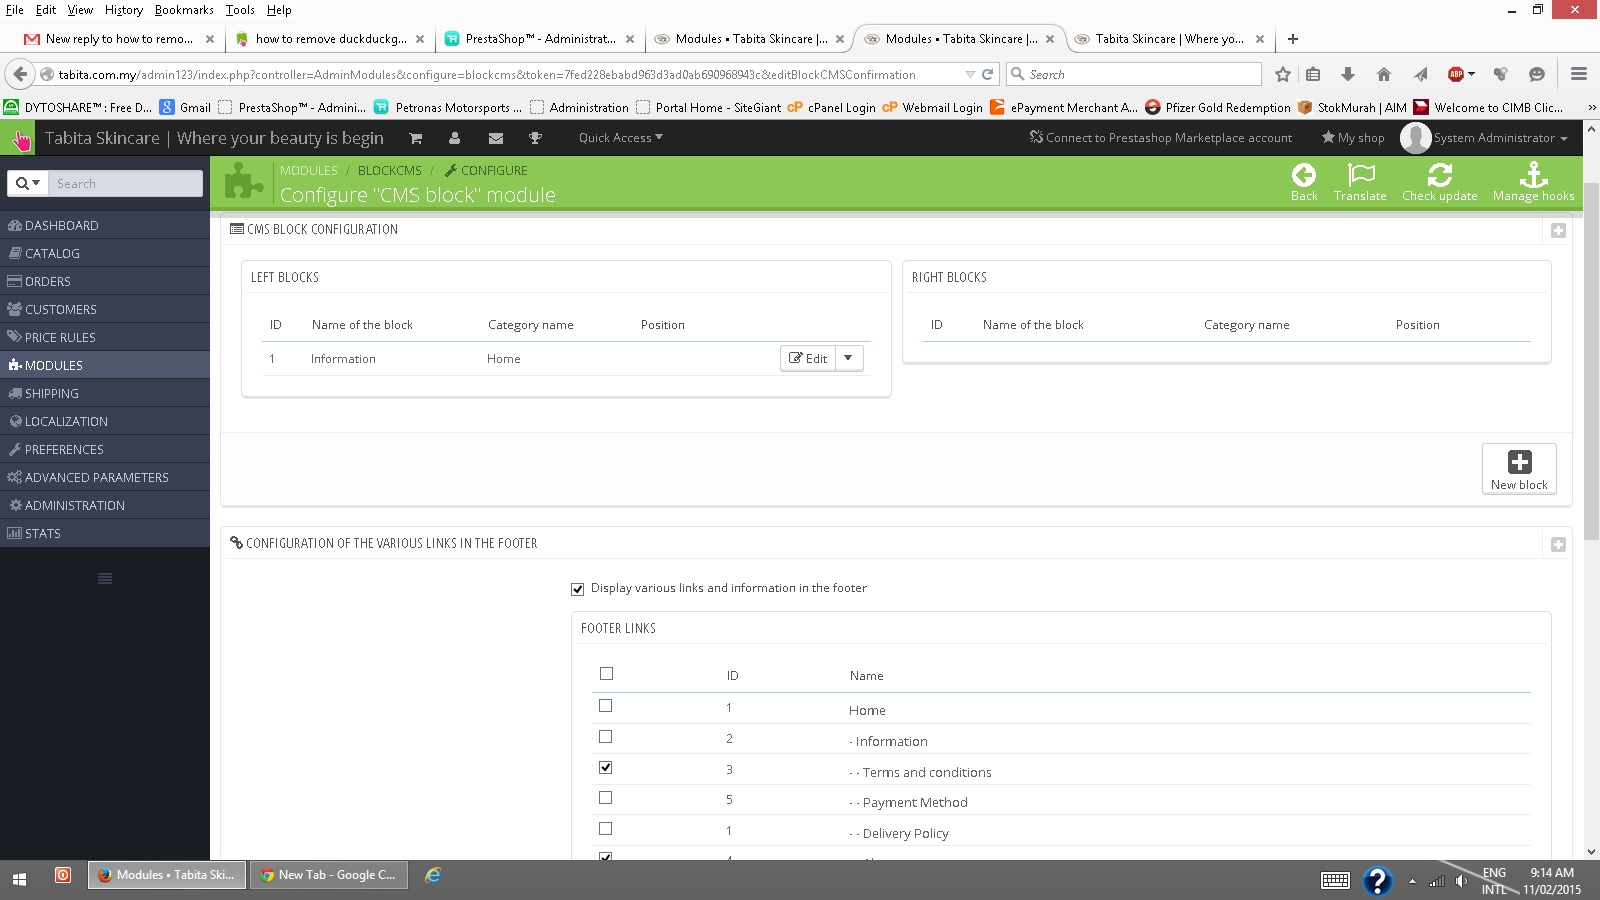Open the dropdown arrow next to Edit
The image size is (1600, 900).
(x=849, y=358)
